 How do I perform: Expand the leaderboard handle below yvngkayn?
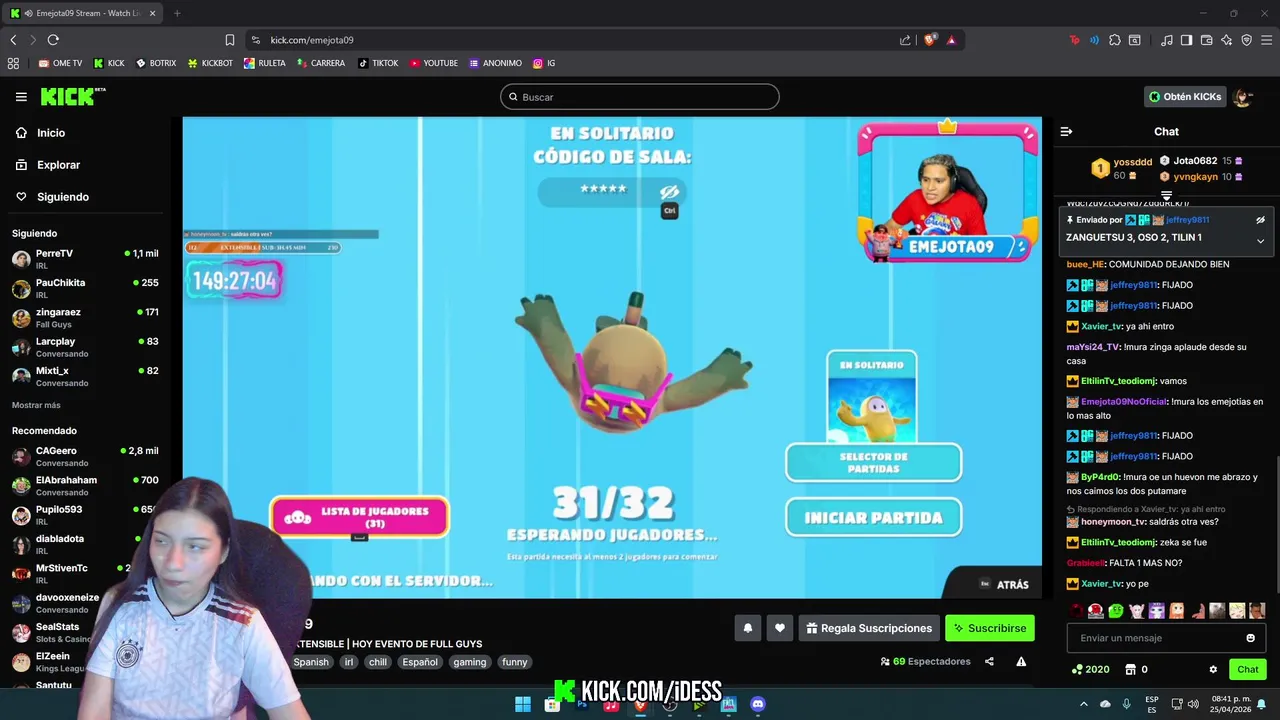tap(1166, 195)
